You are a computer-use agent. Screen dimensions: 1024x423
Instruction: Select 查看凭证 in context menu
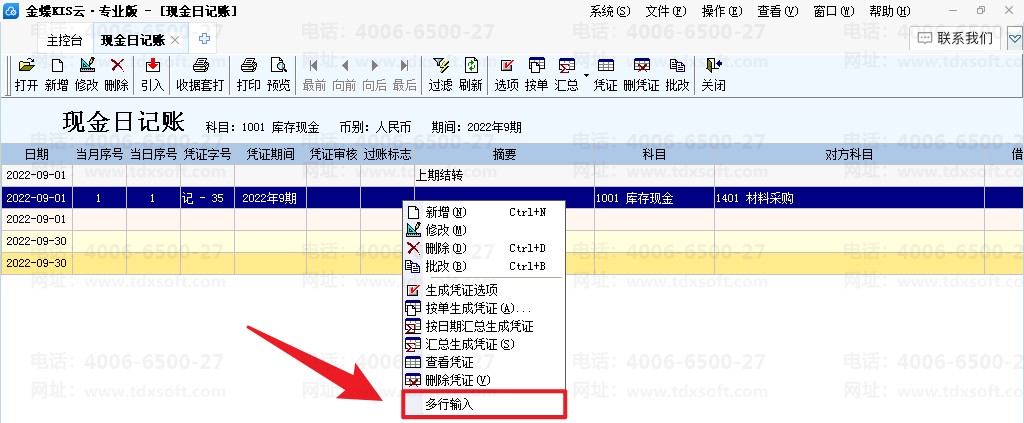click(x=483, y=362)
